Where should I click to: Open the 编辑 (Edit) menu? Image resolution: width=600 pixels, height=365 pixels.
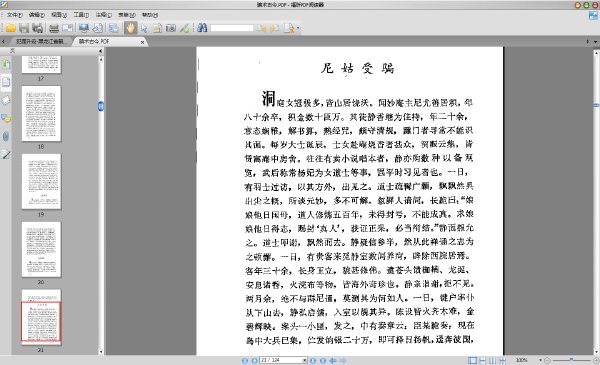point(37,15)
